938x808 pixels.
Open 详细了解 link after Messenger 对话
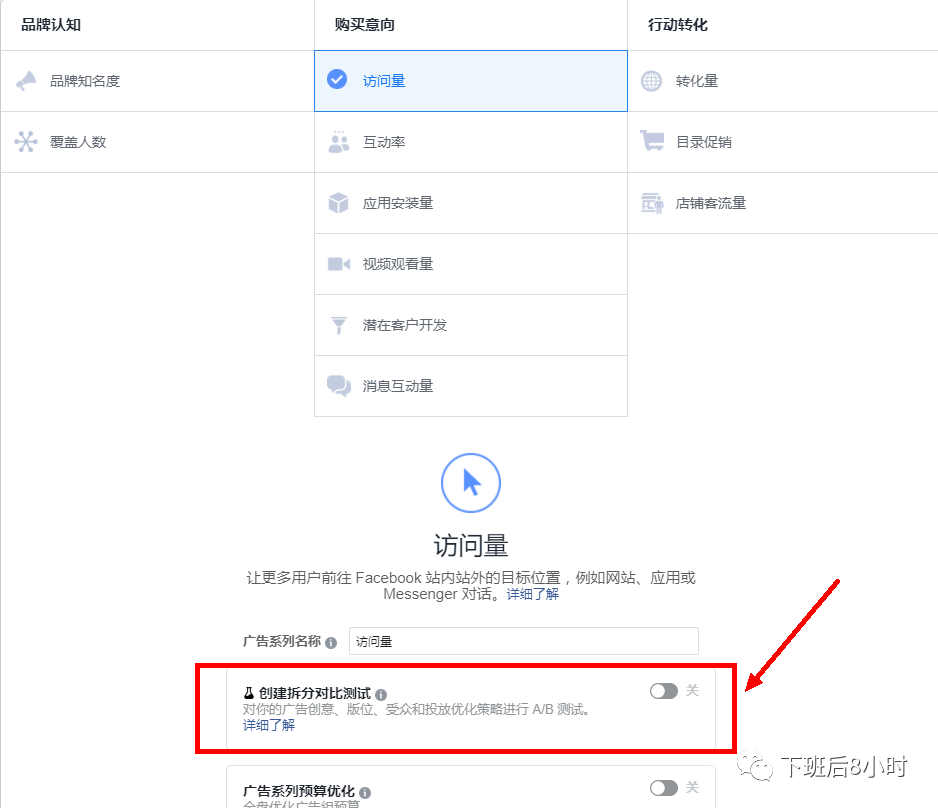click(x=532, y=594)
